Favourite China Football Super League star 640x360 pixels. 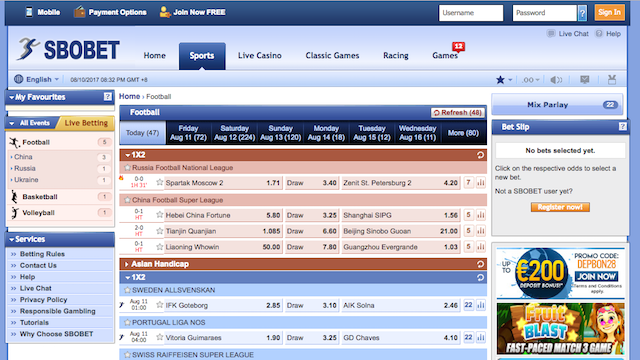pyautogui.click(x=127, y=200)
